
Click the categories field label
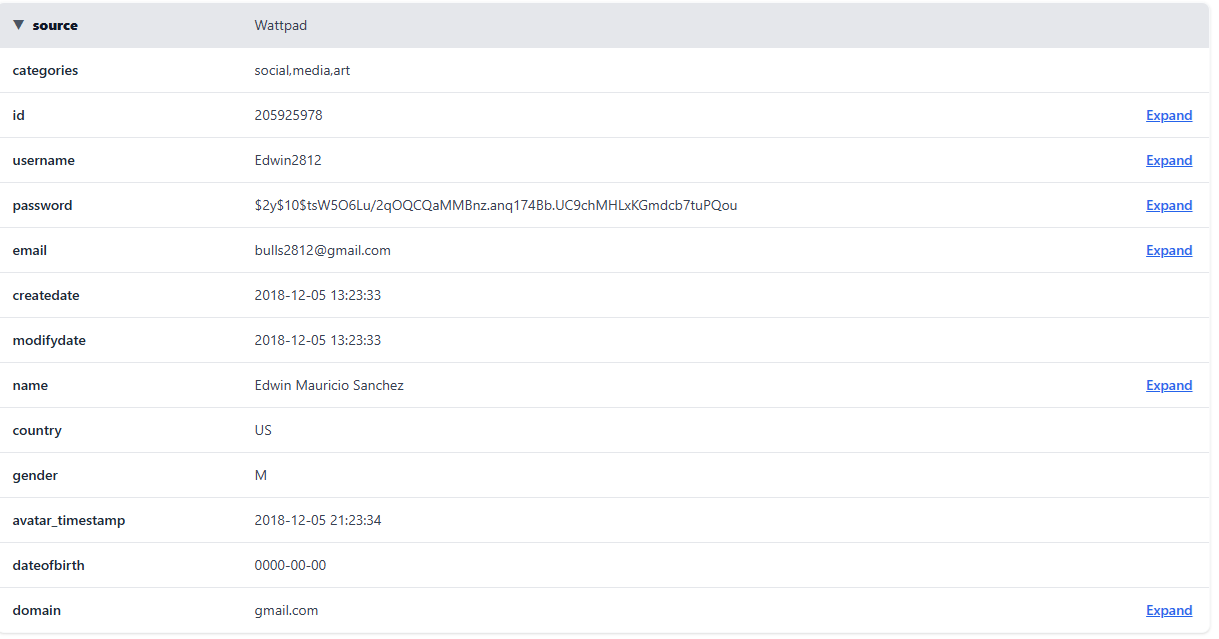[x=45, y=70]
